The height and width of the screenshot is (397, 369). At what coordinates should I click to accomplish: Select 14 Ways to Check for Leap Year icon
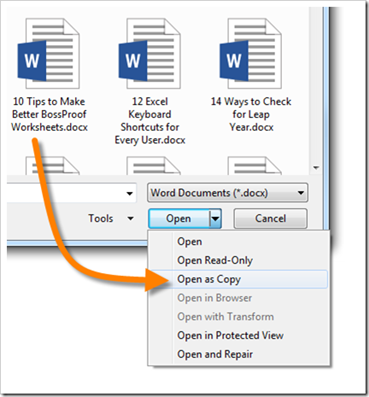click(251, 53)
